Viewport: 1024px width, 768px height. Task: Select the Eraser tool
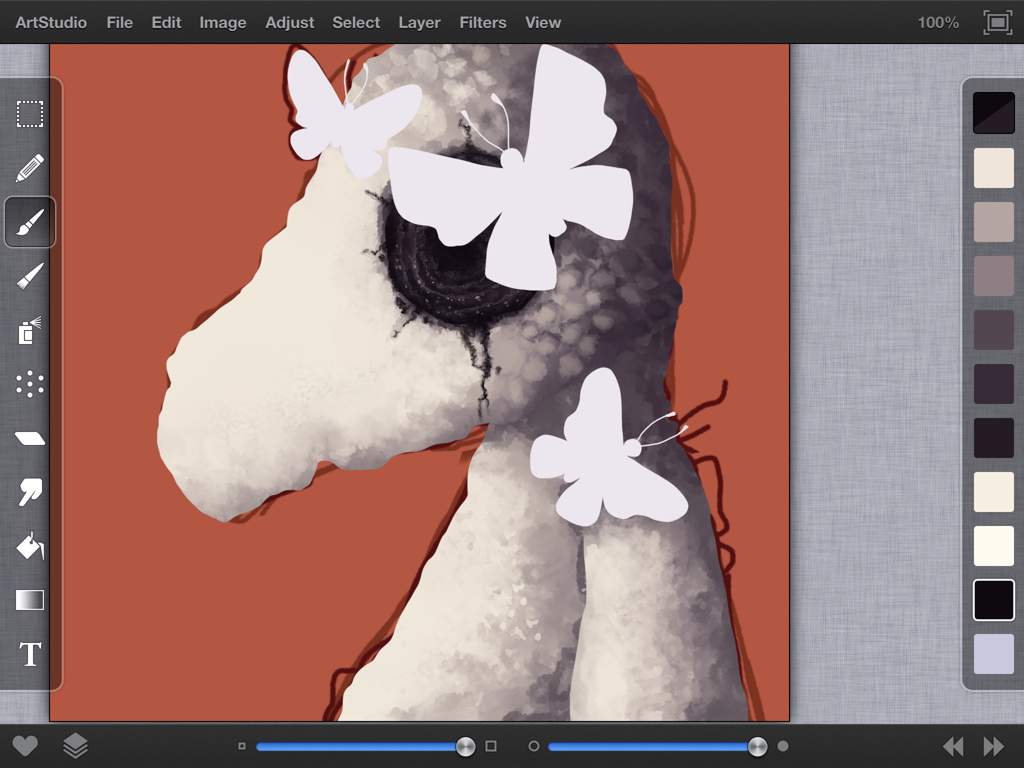coord(30,438)
